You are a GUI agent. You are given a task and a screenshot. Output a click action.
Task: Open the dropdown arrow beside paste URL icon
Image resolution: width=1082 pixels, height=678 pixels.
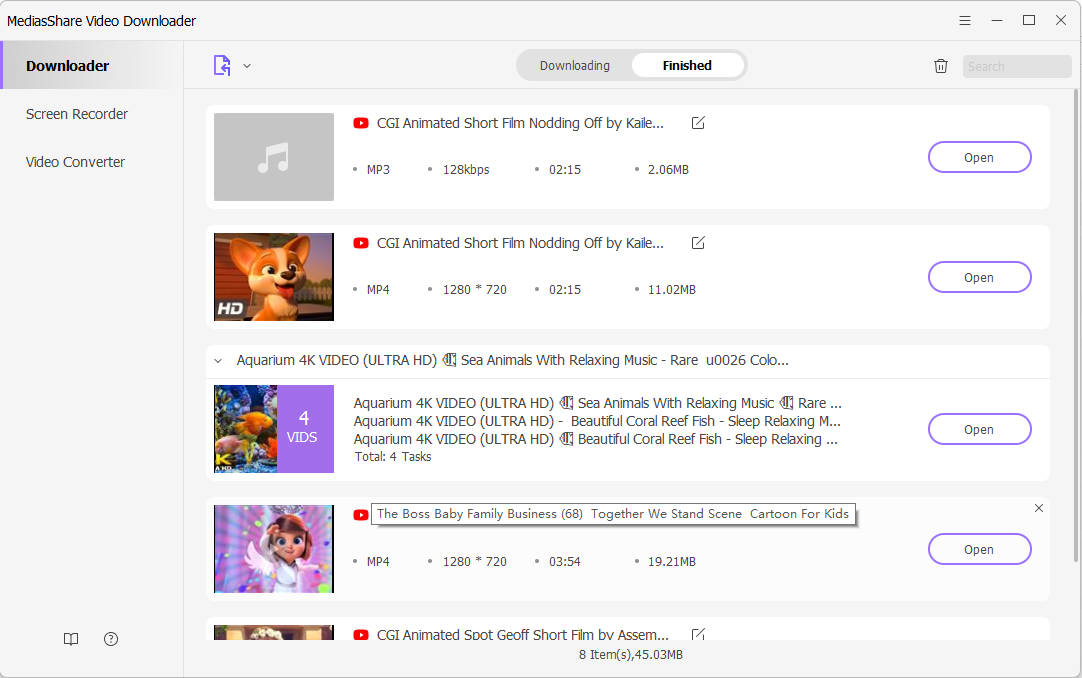(x=247, y=66)
